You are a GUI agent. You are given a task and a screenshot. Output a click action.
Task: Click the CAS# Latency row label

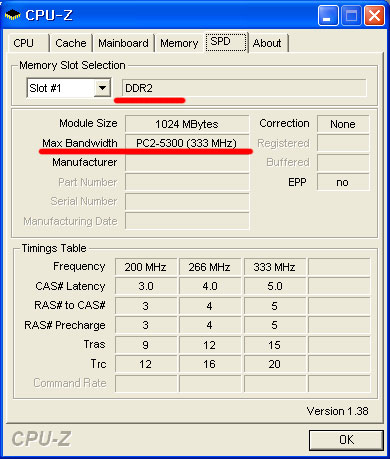pyautogui.click(x=70, y=286)
